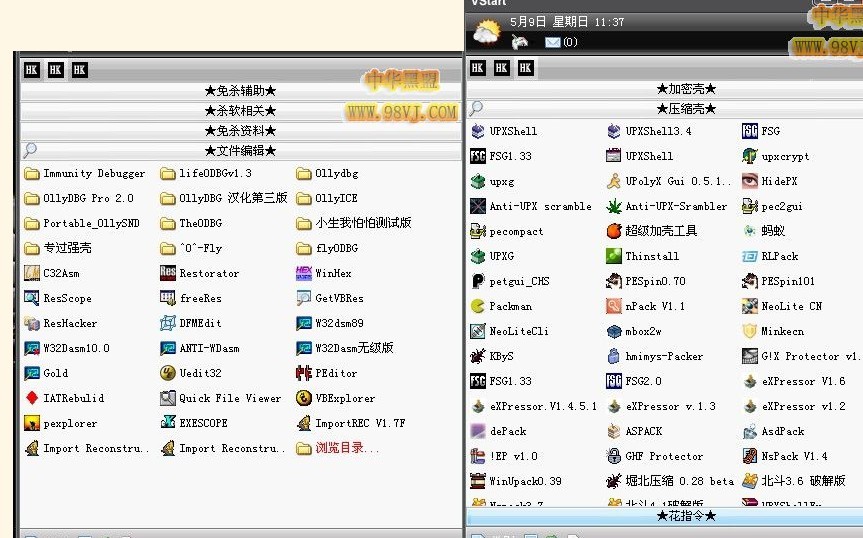The image size is (863, 538).
Task: Open ImportREC V1.7F icon
Action: (304, 423)
